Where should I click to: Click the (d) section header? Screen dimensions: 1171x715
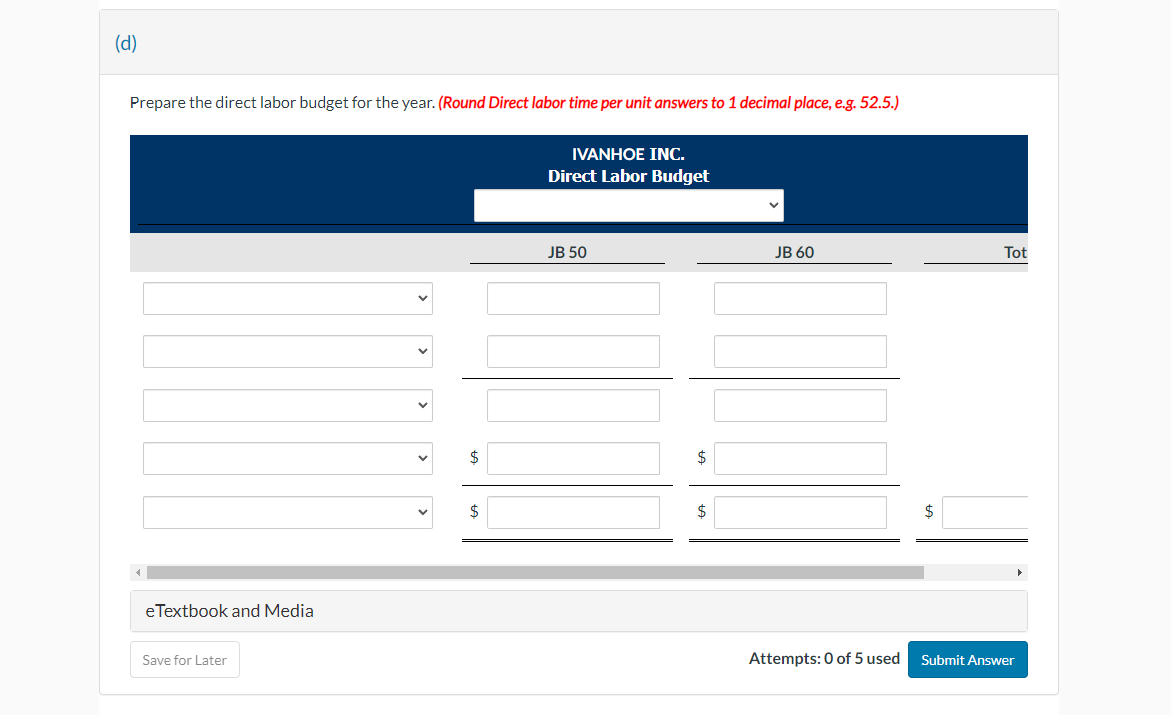pyautogui.click(x=125, y=43)
